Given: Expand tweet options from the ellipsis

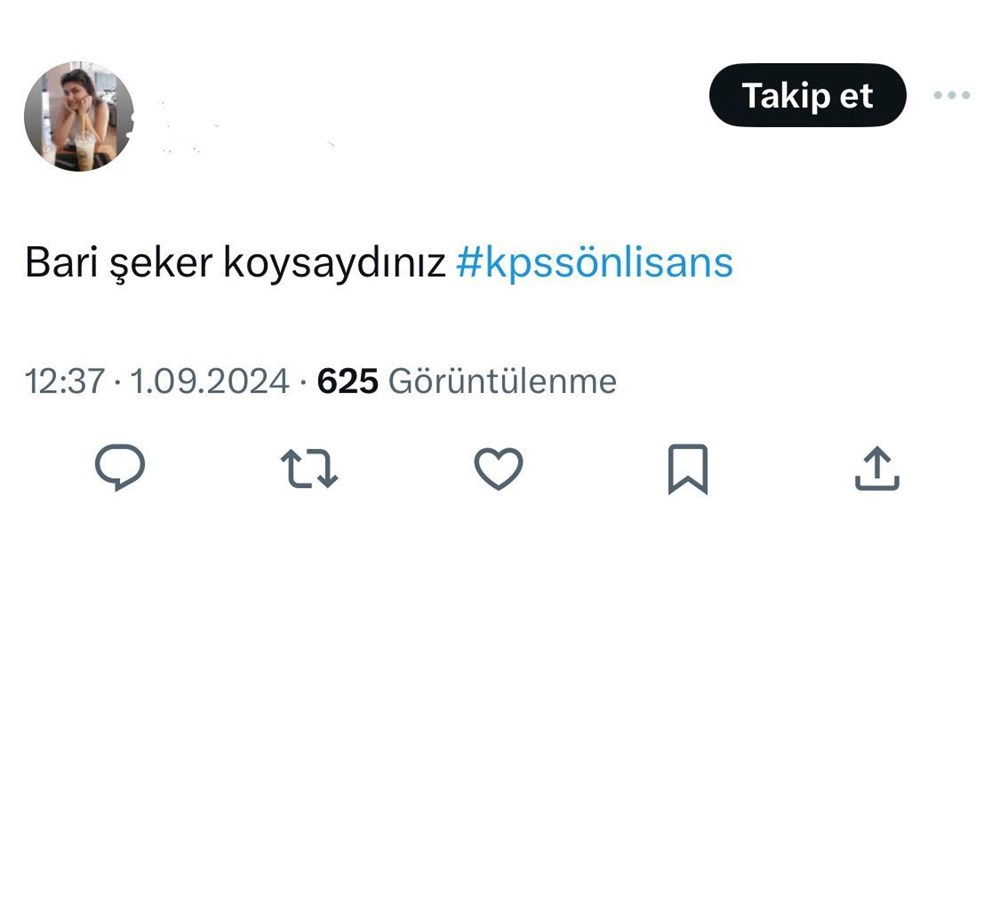Looking at the screenshot, I should pos(952,95).
